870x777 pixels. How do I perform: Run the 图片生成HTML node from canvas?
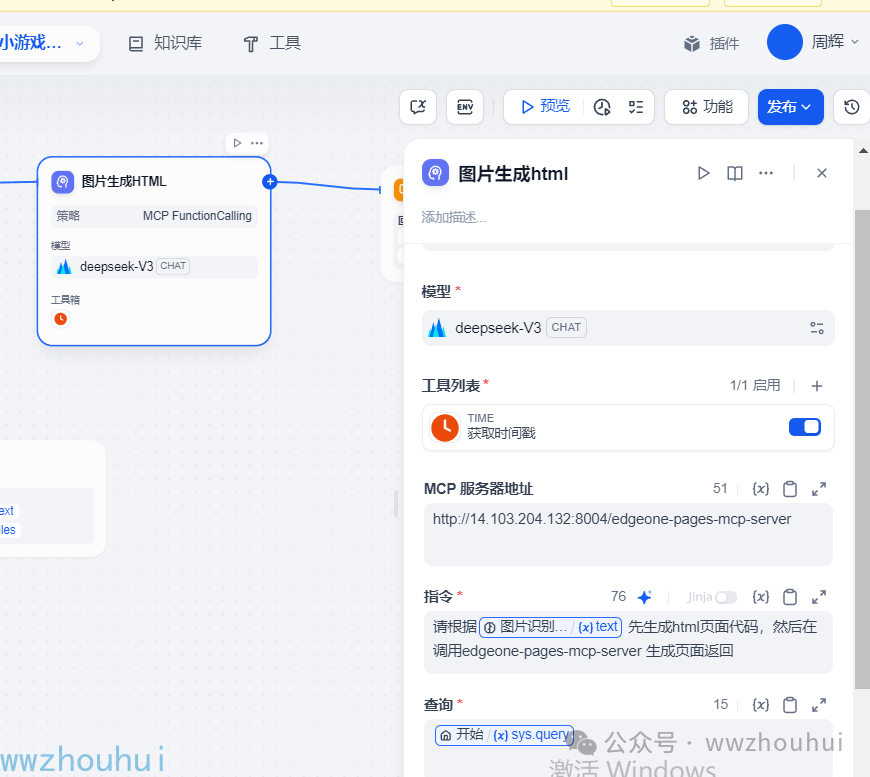(237, 143)
